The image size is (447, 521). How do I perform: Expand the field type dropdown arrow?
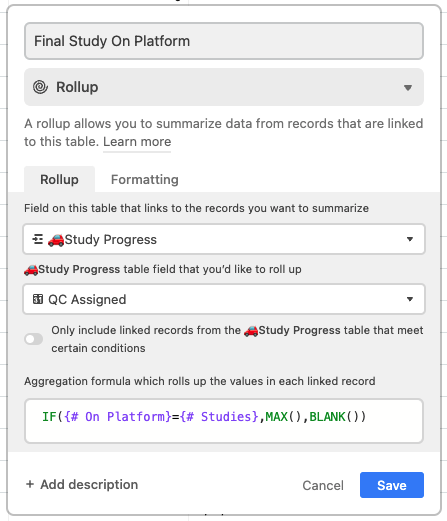click(408, 88)
